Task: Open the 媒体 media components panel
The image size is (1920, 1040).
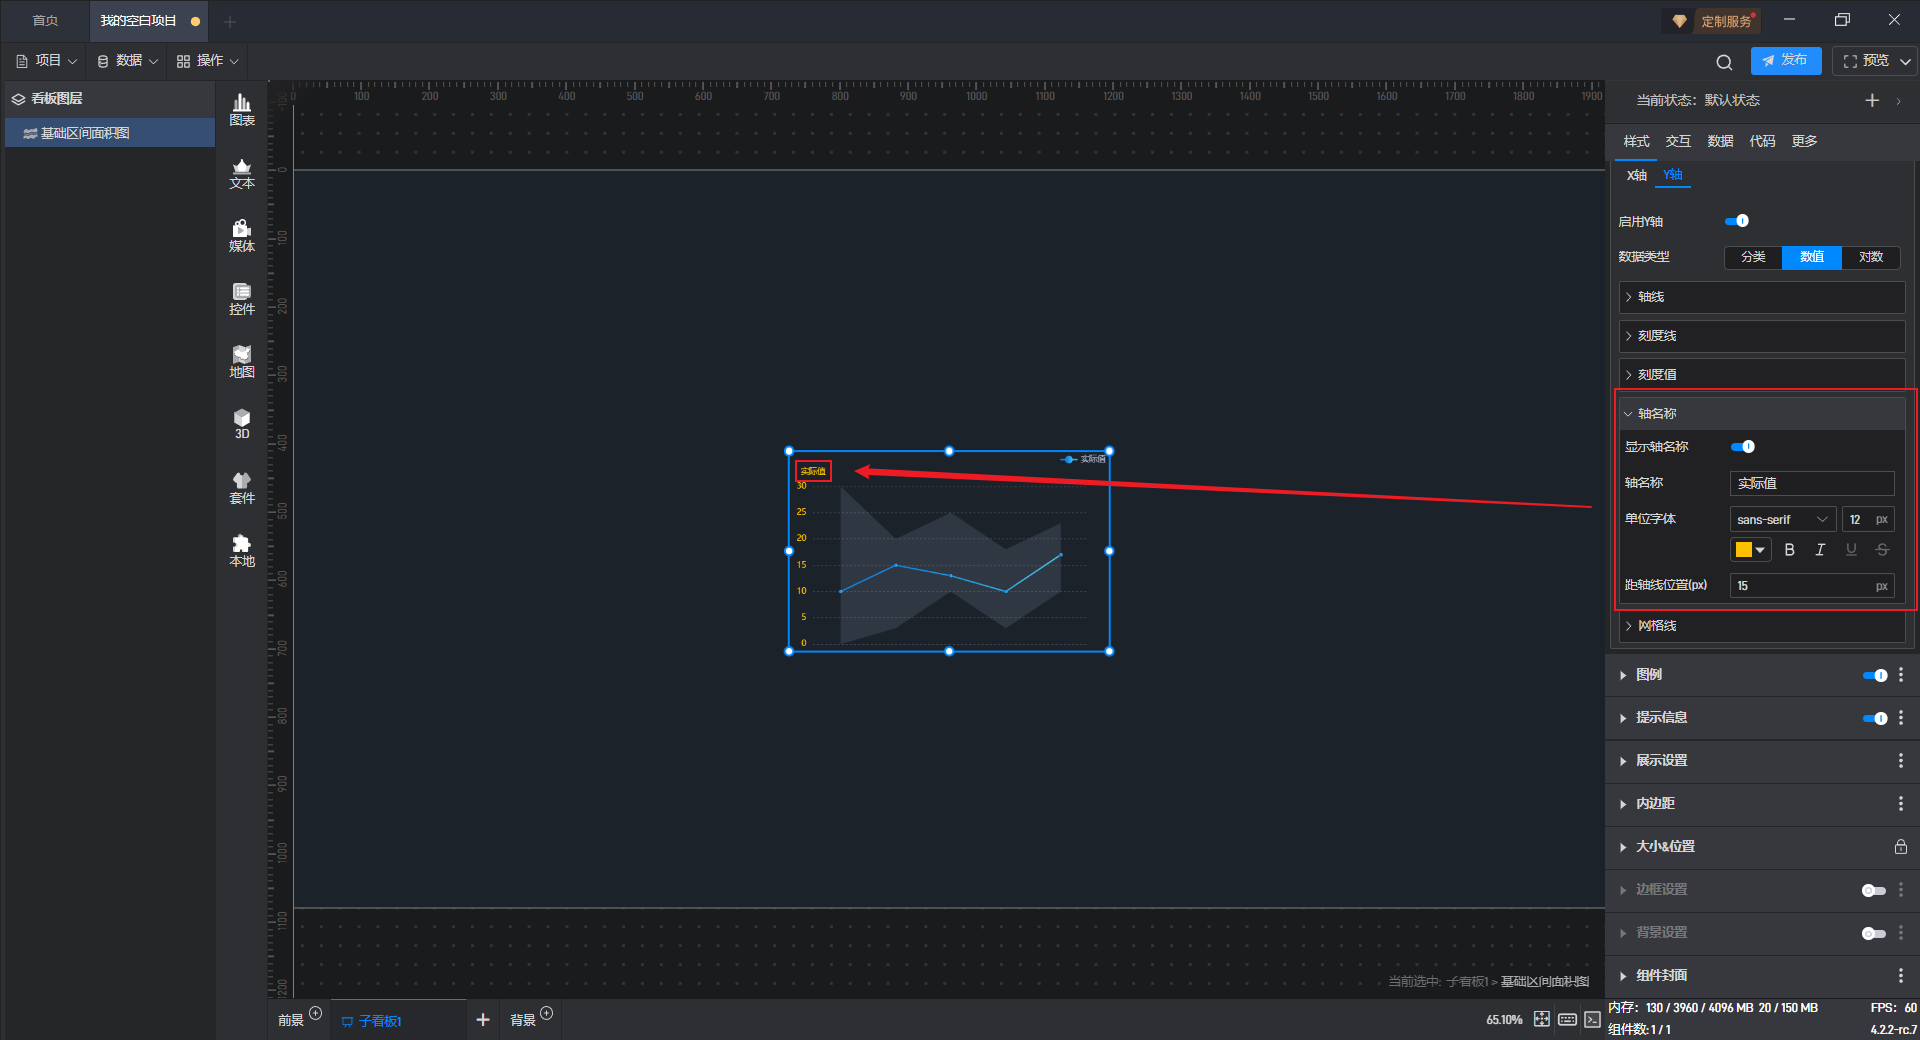Action: [242, 236]
